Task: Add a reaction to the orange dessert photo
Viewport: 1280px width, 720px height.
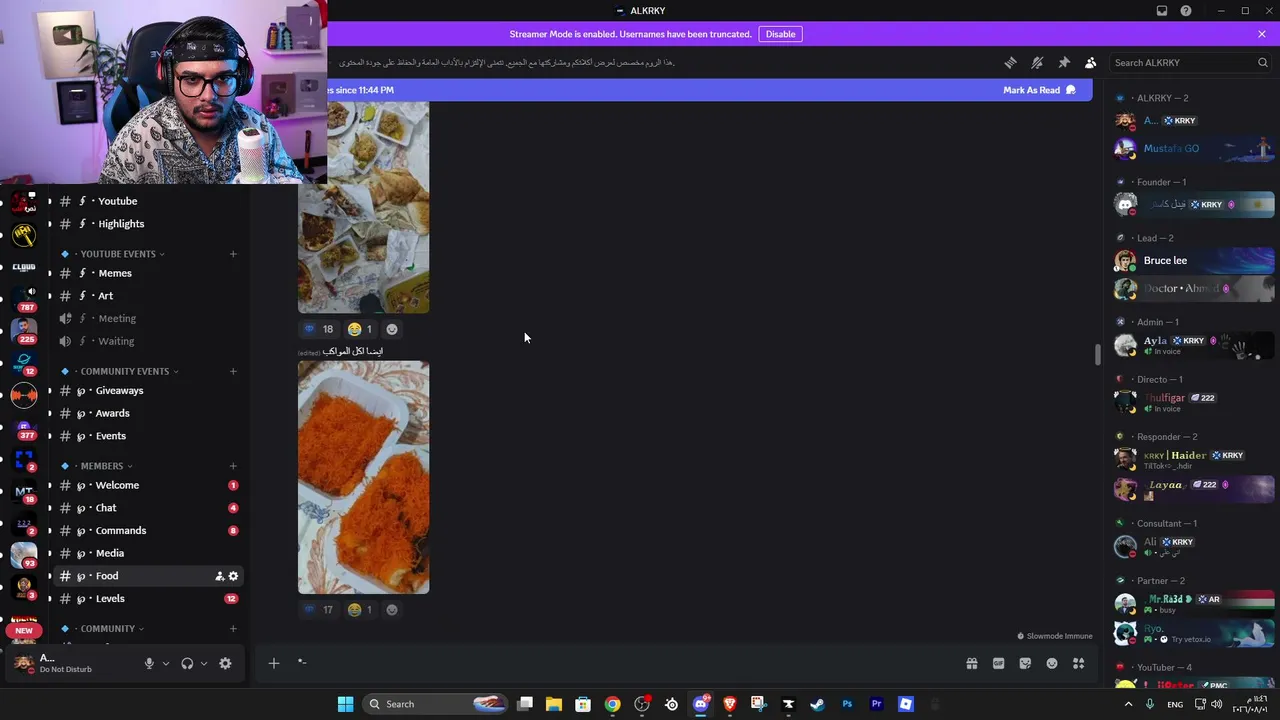Action: (x=392, y=610)
